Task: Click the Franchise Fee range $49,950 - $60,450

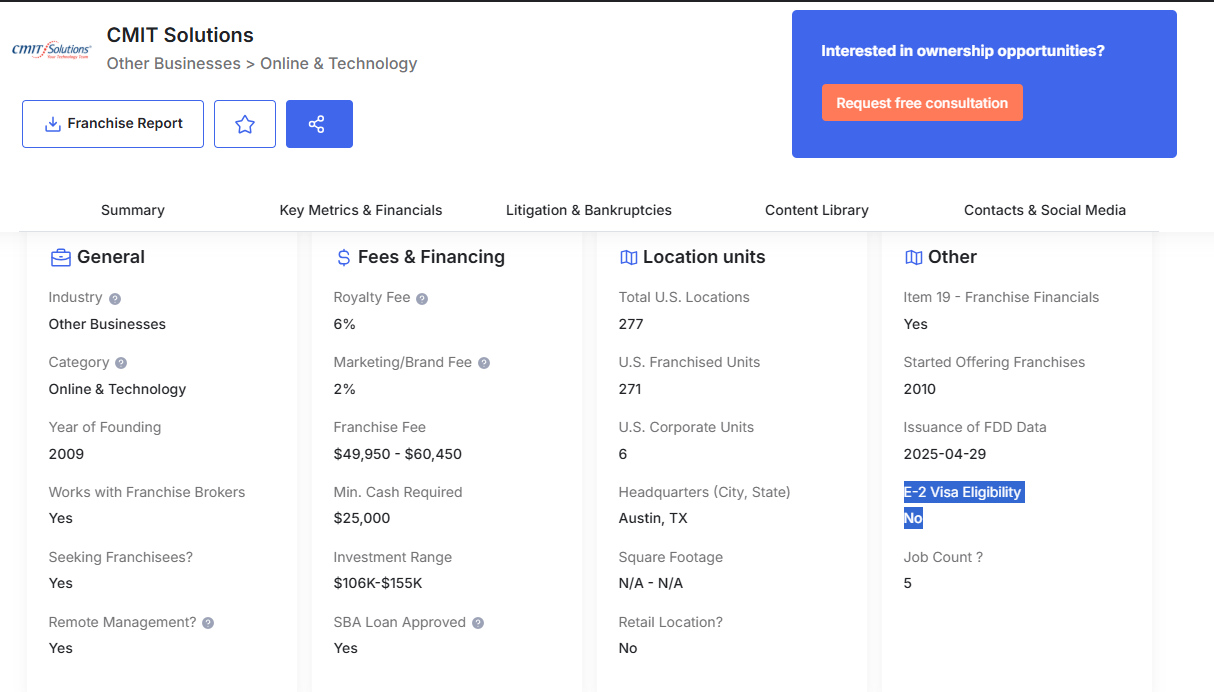Action: [398, 454]
